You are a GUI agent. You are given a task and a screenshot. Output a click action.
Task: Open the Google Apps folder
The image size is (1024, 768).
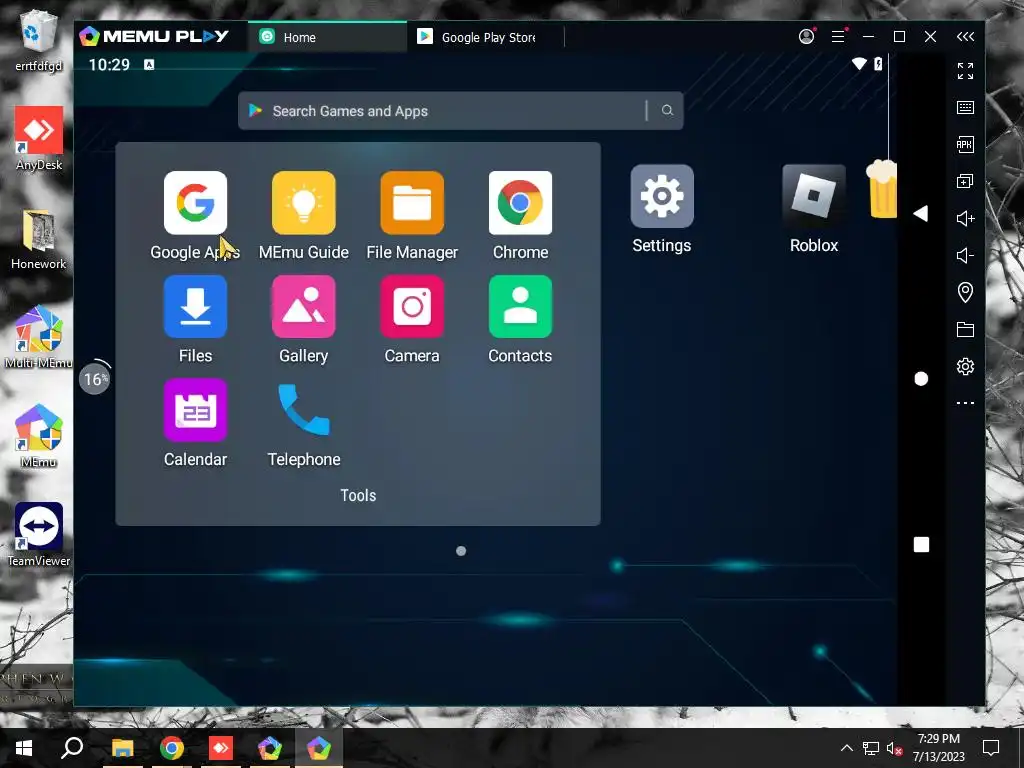coord(195,203)
